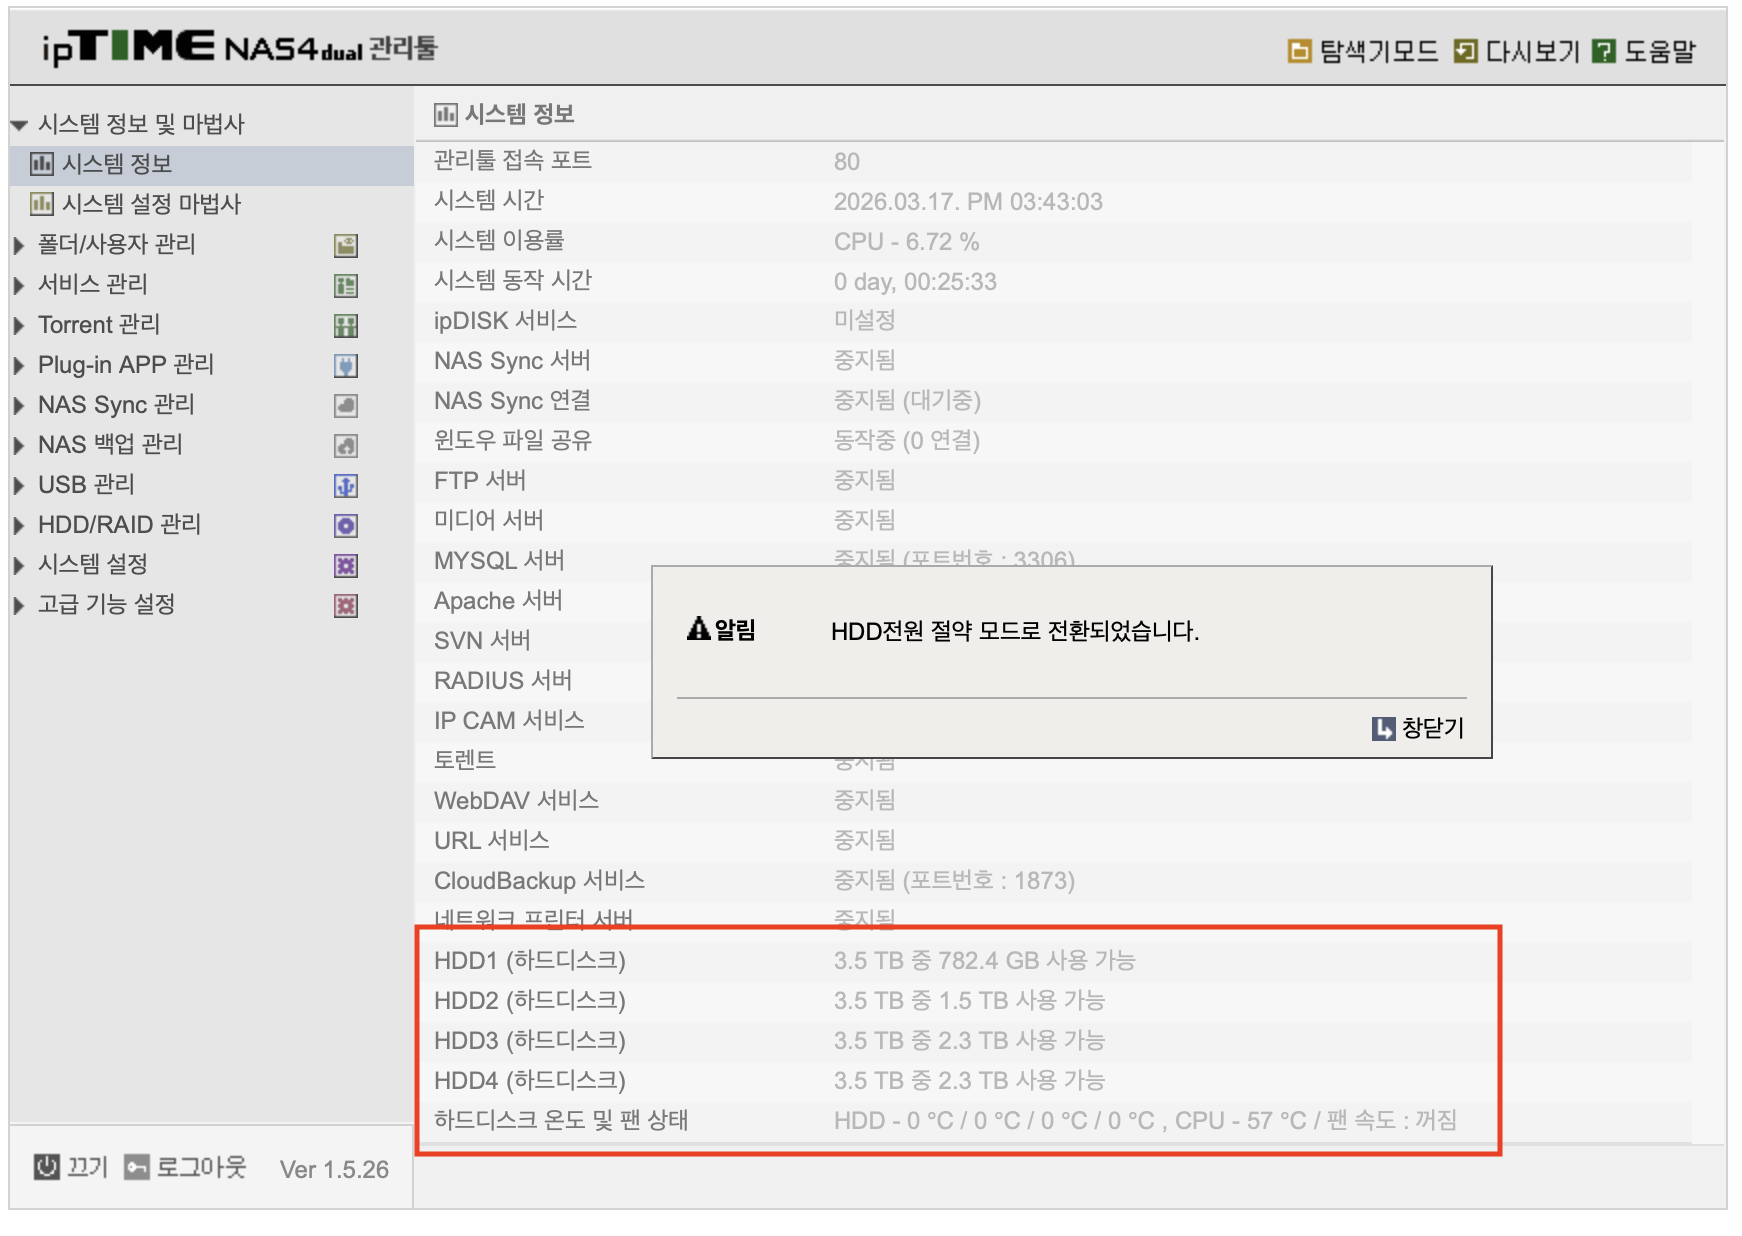Open the 시스템 설정 마법사 page
Image resolution: width=1742 pixels, height=1236 pixels.
pos(151,204)
